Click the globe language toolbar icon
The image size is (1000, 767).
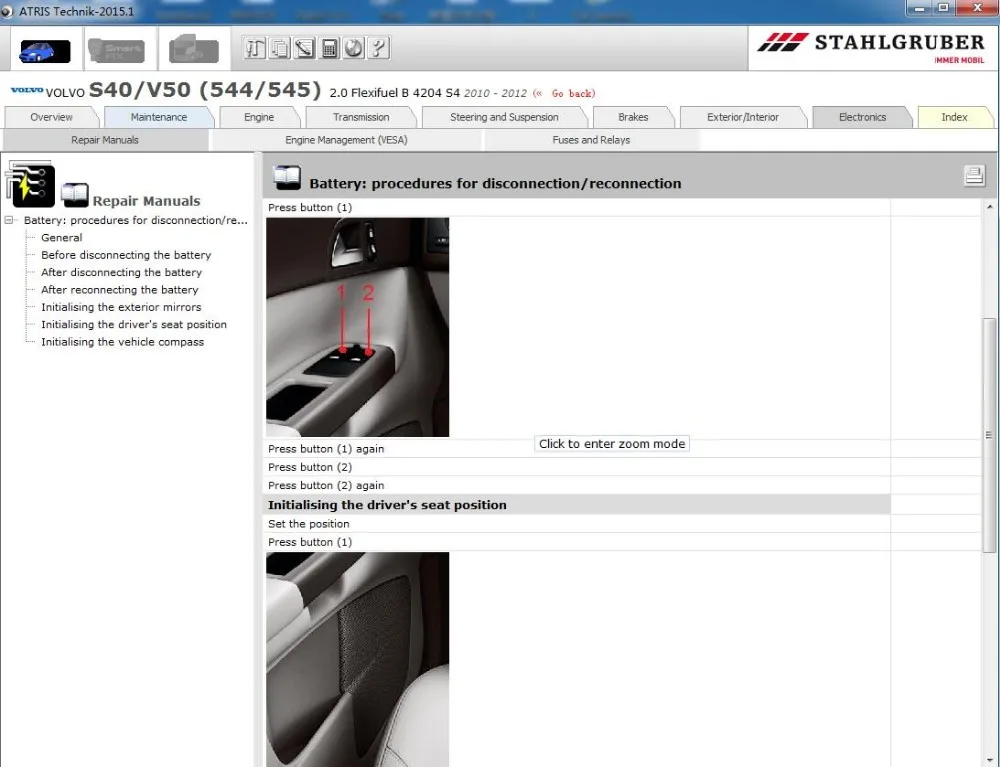pos(354,48)
